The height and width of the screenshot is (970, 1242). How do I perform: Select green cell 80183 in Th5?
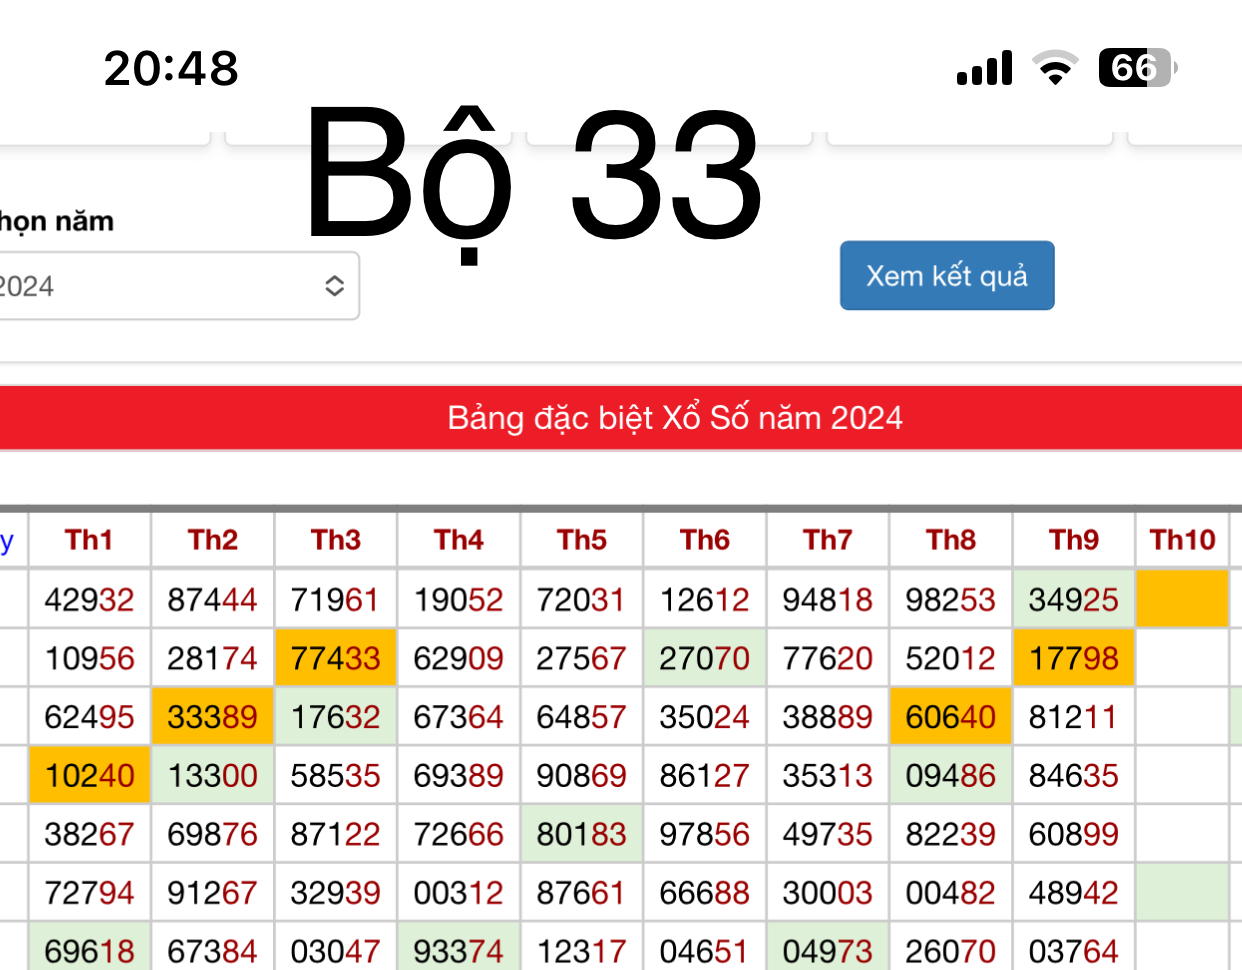[581, 834]
